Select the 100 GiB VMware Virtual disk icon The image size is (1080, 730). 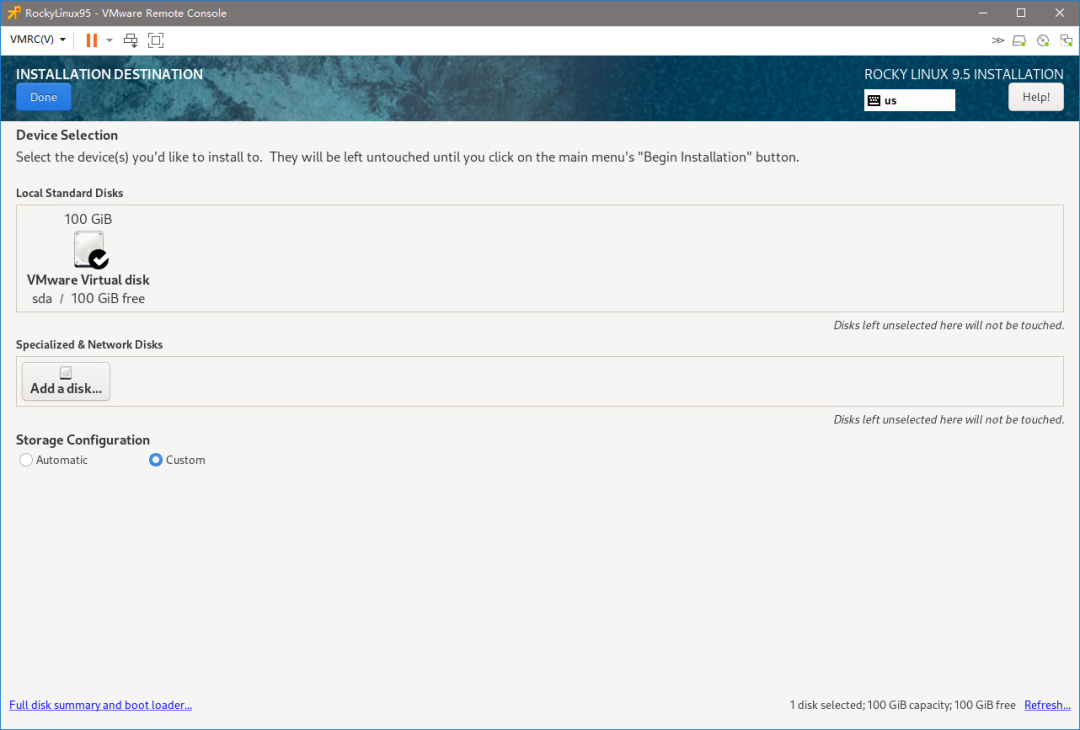tap(90, 249)
